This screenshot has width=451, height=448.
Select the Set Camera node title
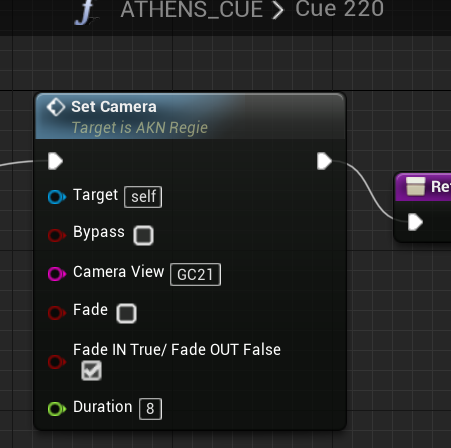(x=114, y=107)
